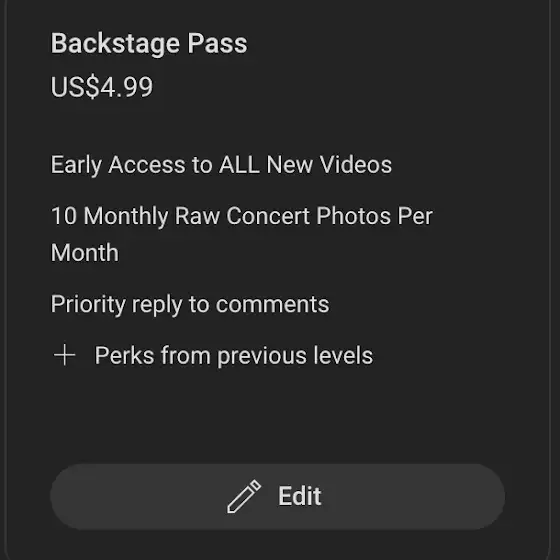The width and height of the screenshot is (560, 560).
Task: Expand perks with the plus icon
Action: point(64,355)
